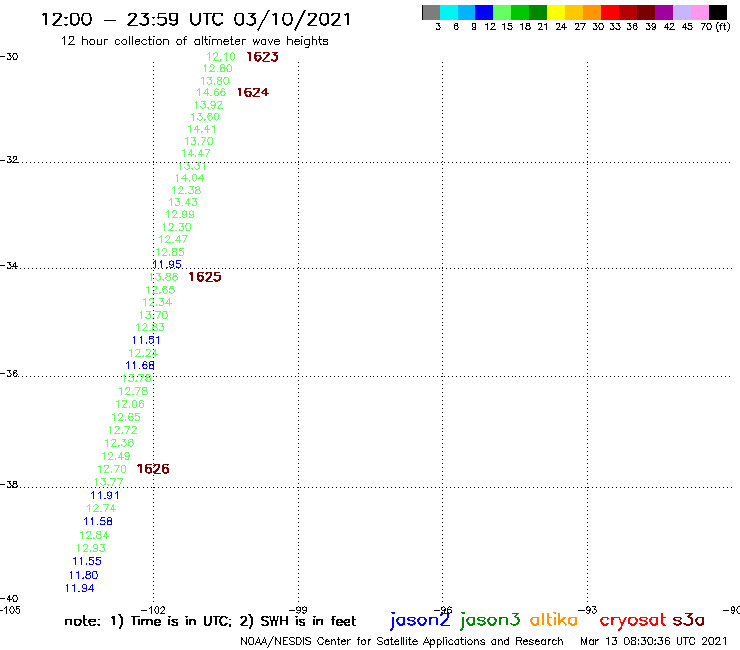740x650 pixels.
Task: Click the 1625 time marker
Action: 205,277
